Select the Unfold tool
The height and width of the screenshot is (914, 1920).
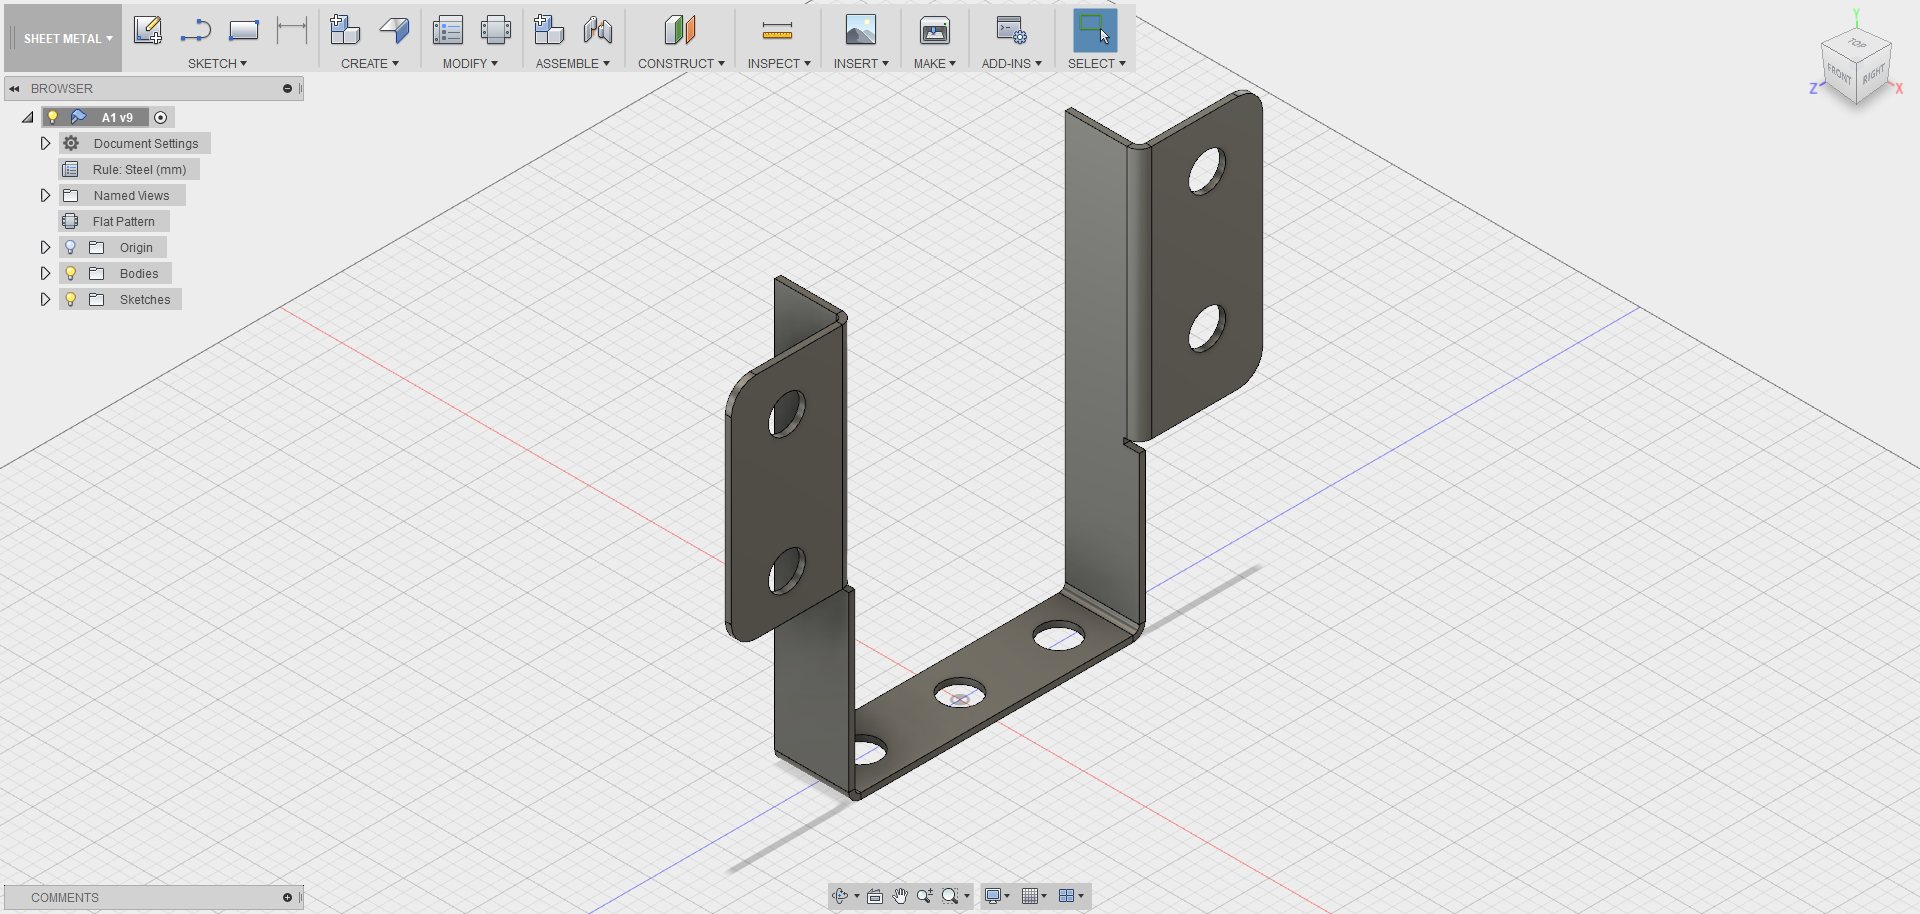pyautogui.click(x=497, y=30)
